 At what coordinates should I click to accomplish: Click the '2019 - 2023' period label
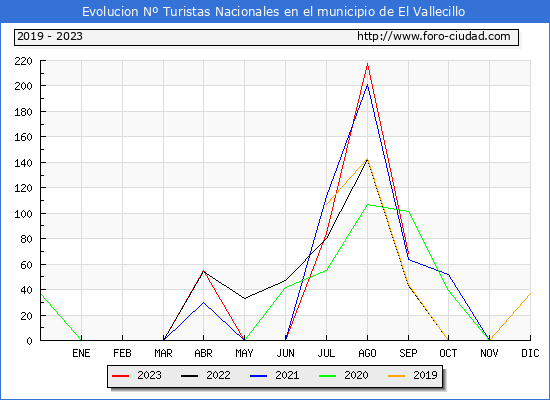(50, 36)
